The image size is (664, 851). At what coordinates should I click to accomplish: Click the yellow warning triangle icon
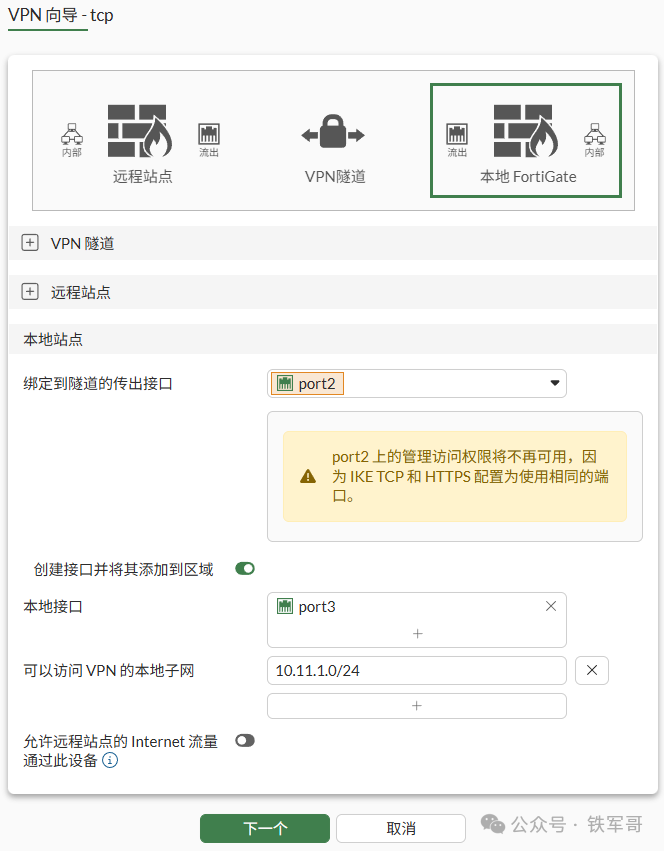tap(308, 477)
